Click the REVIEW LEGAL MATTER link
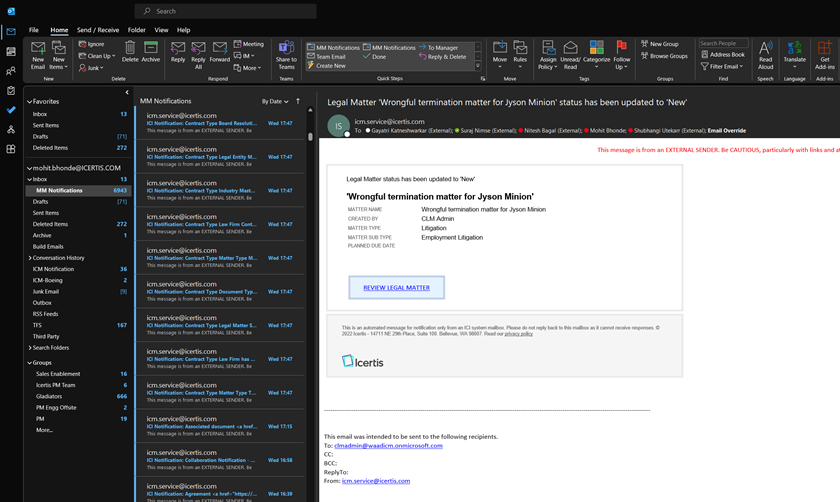 pyautogui.click(x=396, y=287)
